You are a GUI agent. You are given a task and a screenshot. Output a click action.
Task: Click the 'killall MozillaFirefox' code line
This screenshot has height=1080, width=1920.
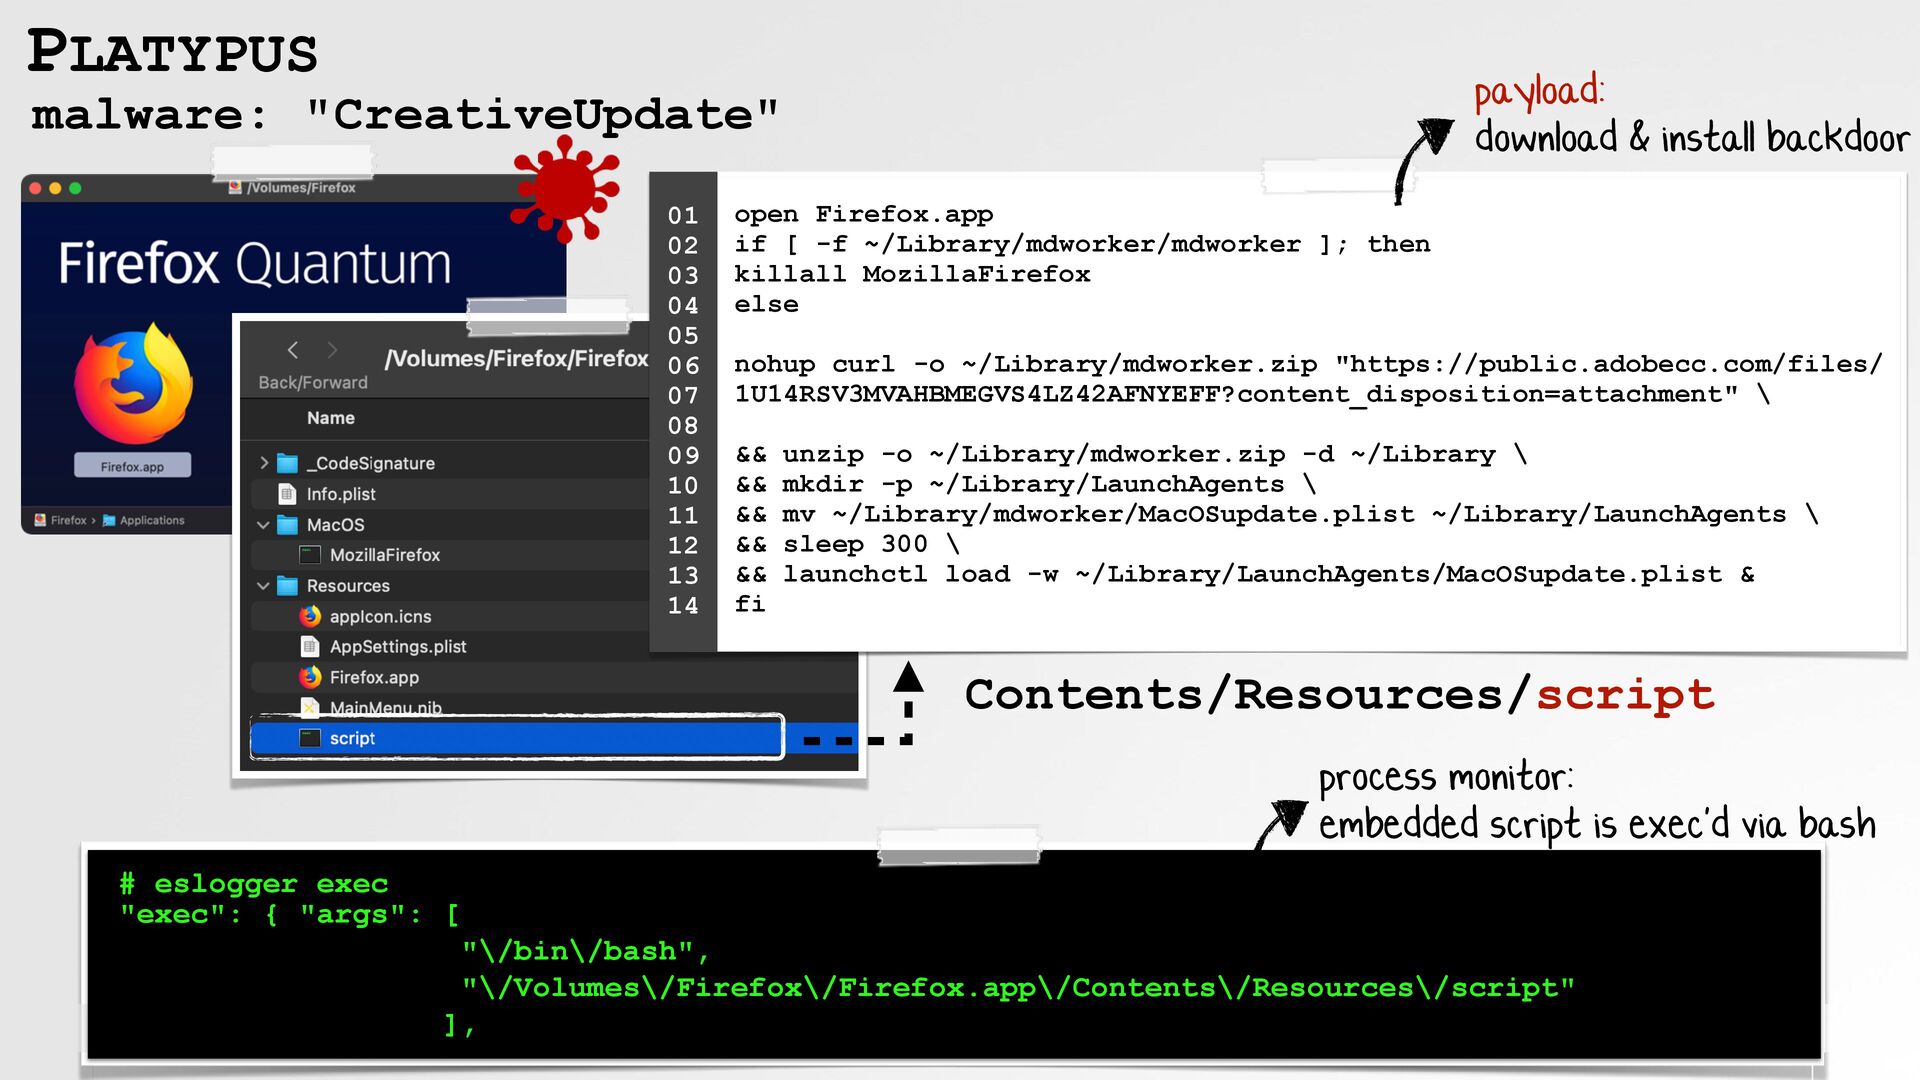(912, 274)
